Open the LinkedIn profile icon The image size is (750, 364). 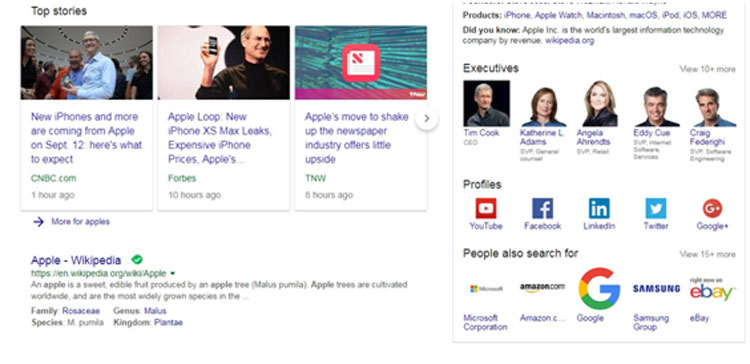(x=599, y=209)
